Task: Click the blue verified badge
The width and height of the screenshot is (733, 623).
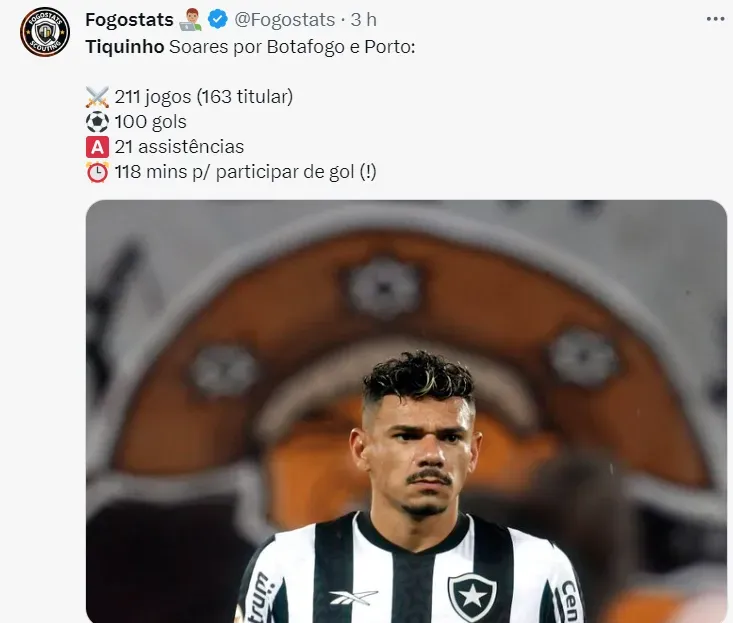Action: (217, 20)
